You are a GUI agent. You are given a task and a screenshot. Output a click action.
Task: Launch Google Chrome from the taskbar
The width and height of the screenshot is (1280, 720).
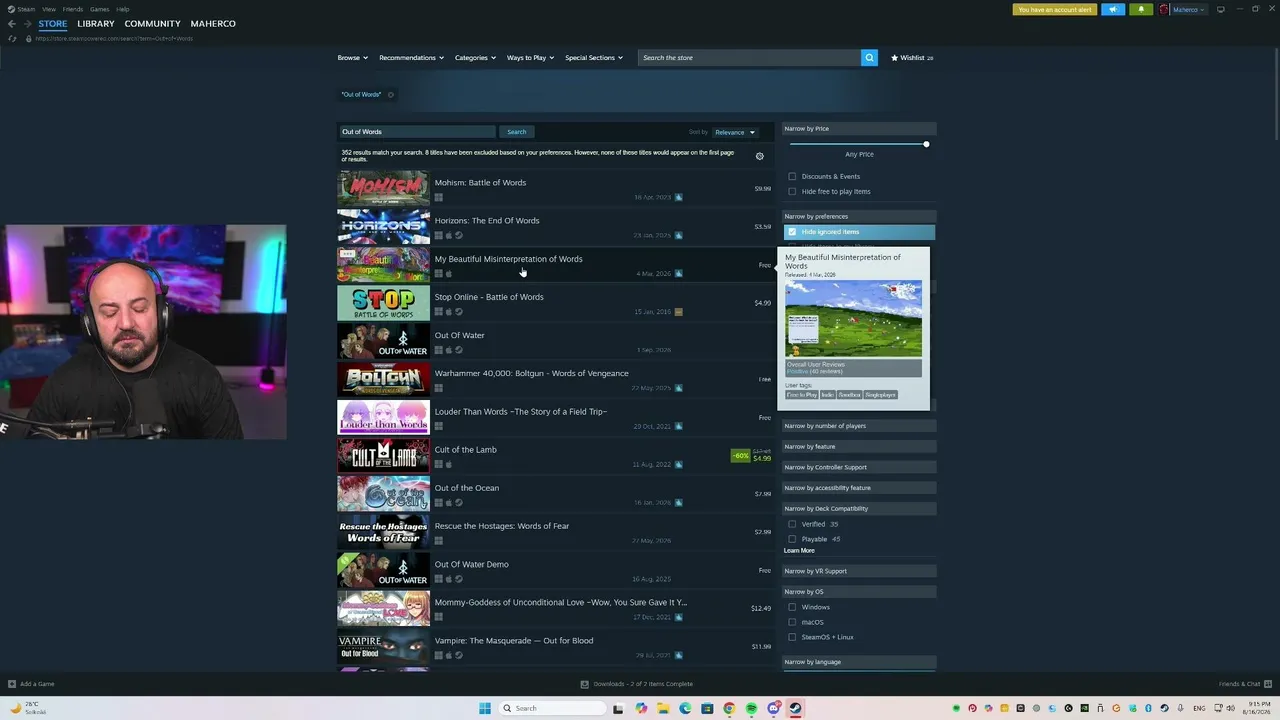(x=729, y=708)
